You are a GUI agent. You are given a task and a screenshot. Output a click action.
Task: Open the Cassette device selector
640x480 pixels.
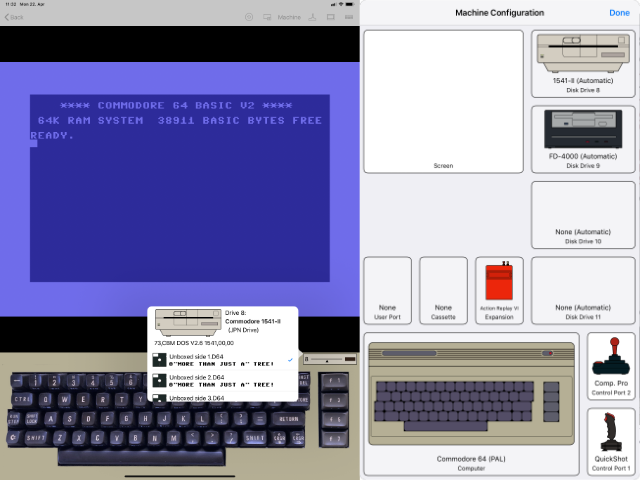click(443, 290)
